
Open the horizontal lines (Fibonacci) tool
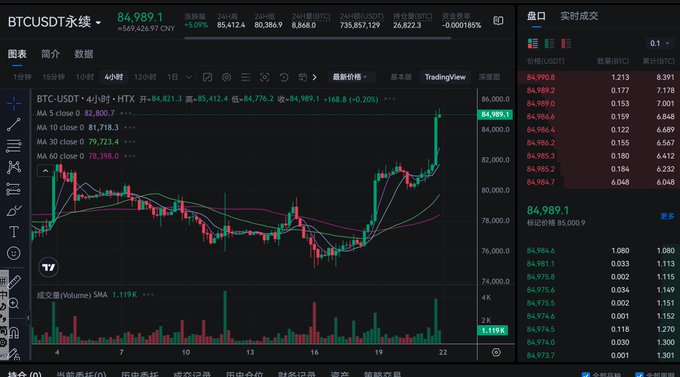click(x=13, y=146)
